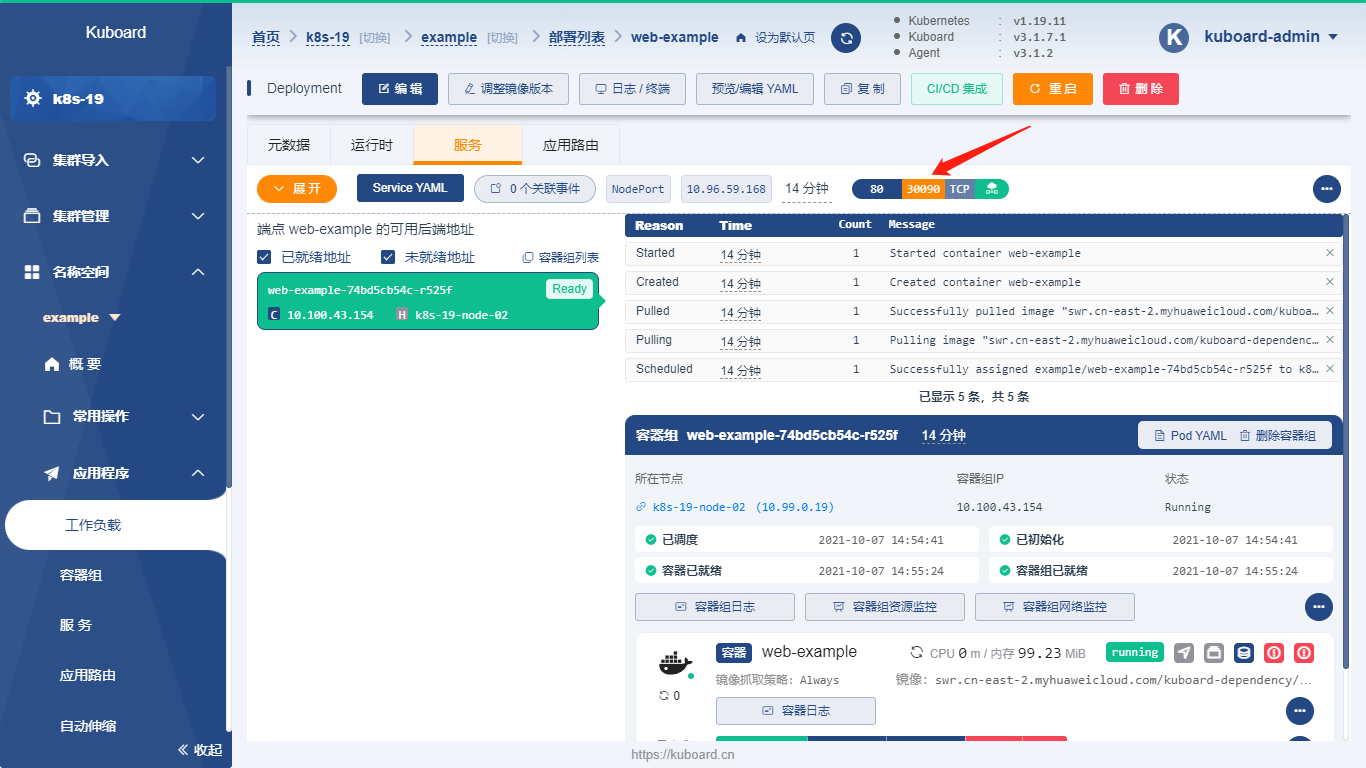This screenshot has height=768, width=1366.
Task: Click the k8s-19 cluster gear icon
Action: click(x=33, y=99)
